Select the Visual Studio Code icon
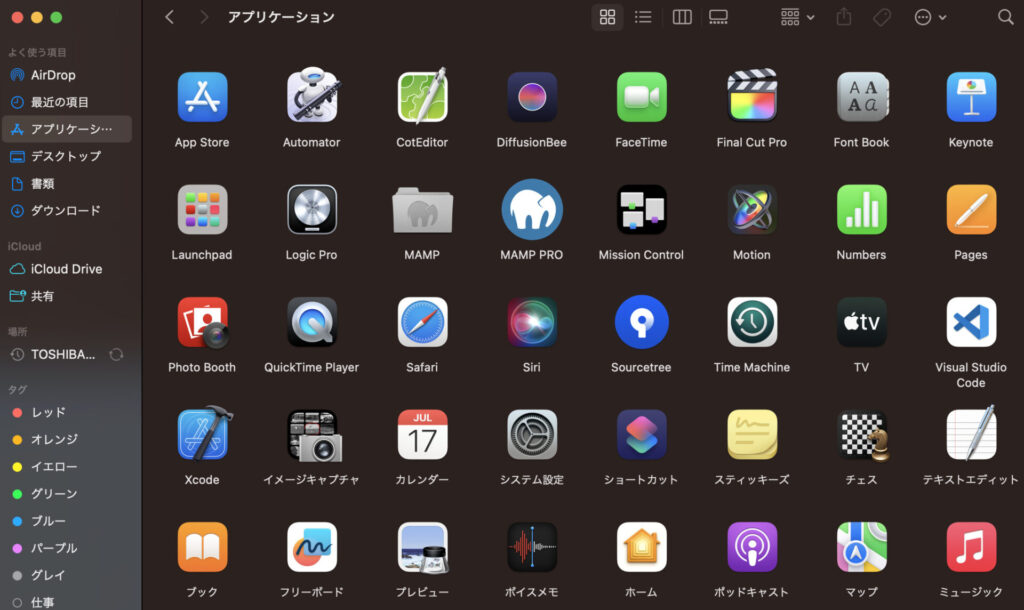Image resolution: width=1024 pixels, height=610 pixels. [970, 322]
